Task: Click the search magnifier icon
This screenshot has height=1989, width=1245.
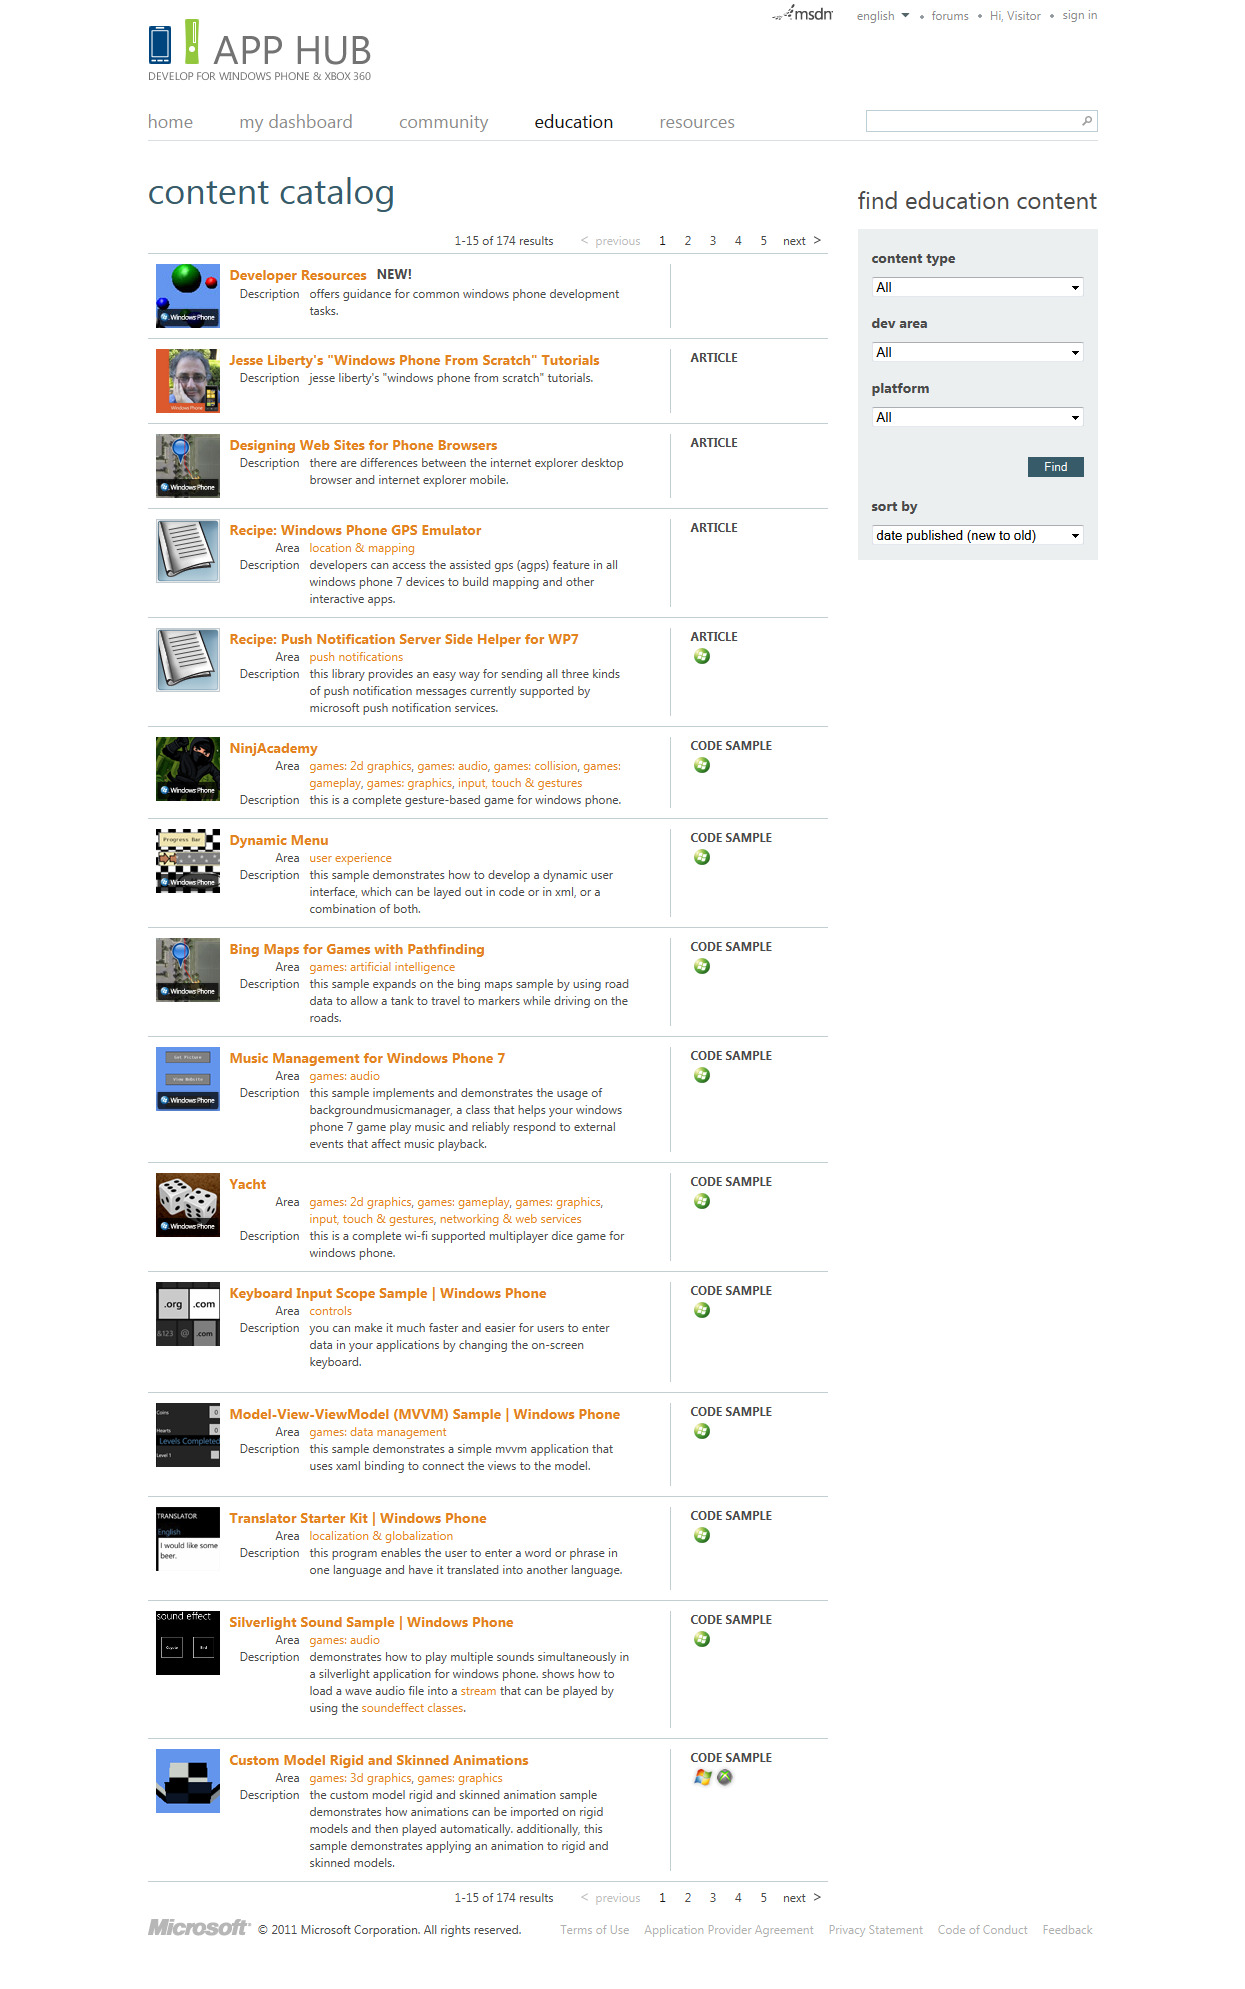Action: click(x=1087, y=121)
